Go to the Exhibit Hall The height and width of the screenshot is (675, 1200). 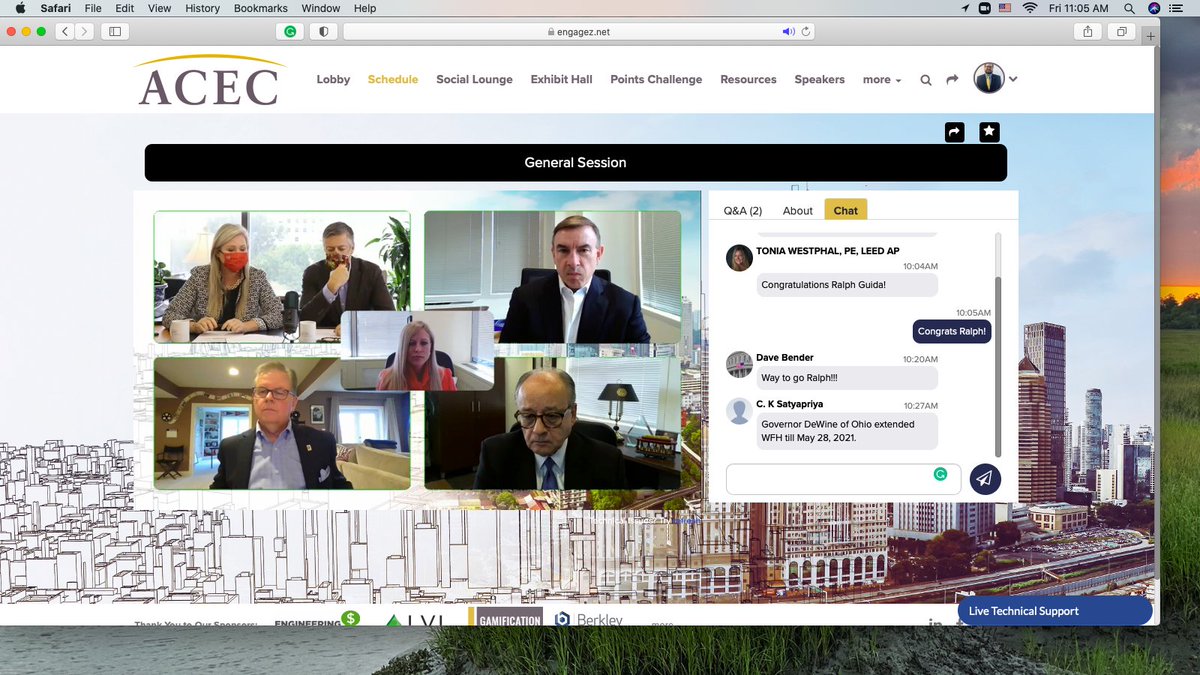[561, 79]
